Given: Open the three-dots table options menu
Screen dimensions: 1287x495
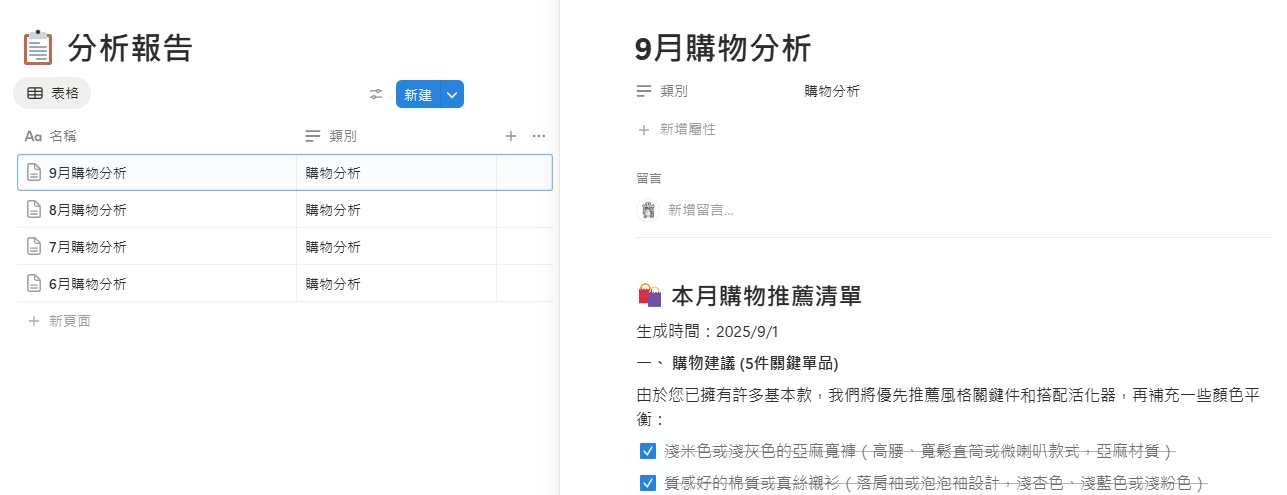Looking at the screenshot, I should pos(539,136).
